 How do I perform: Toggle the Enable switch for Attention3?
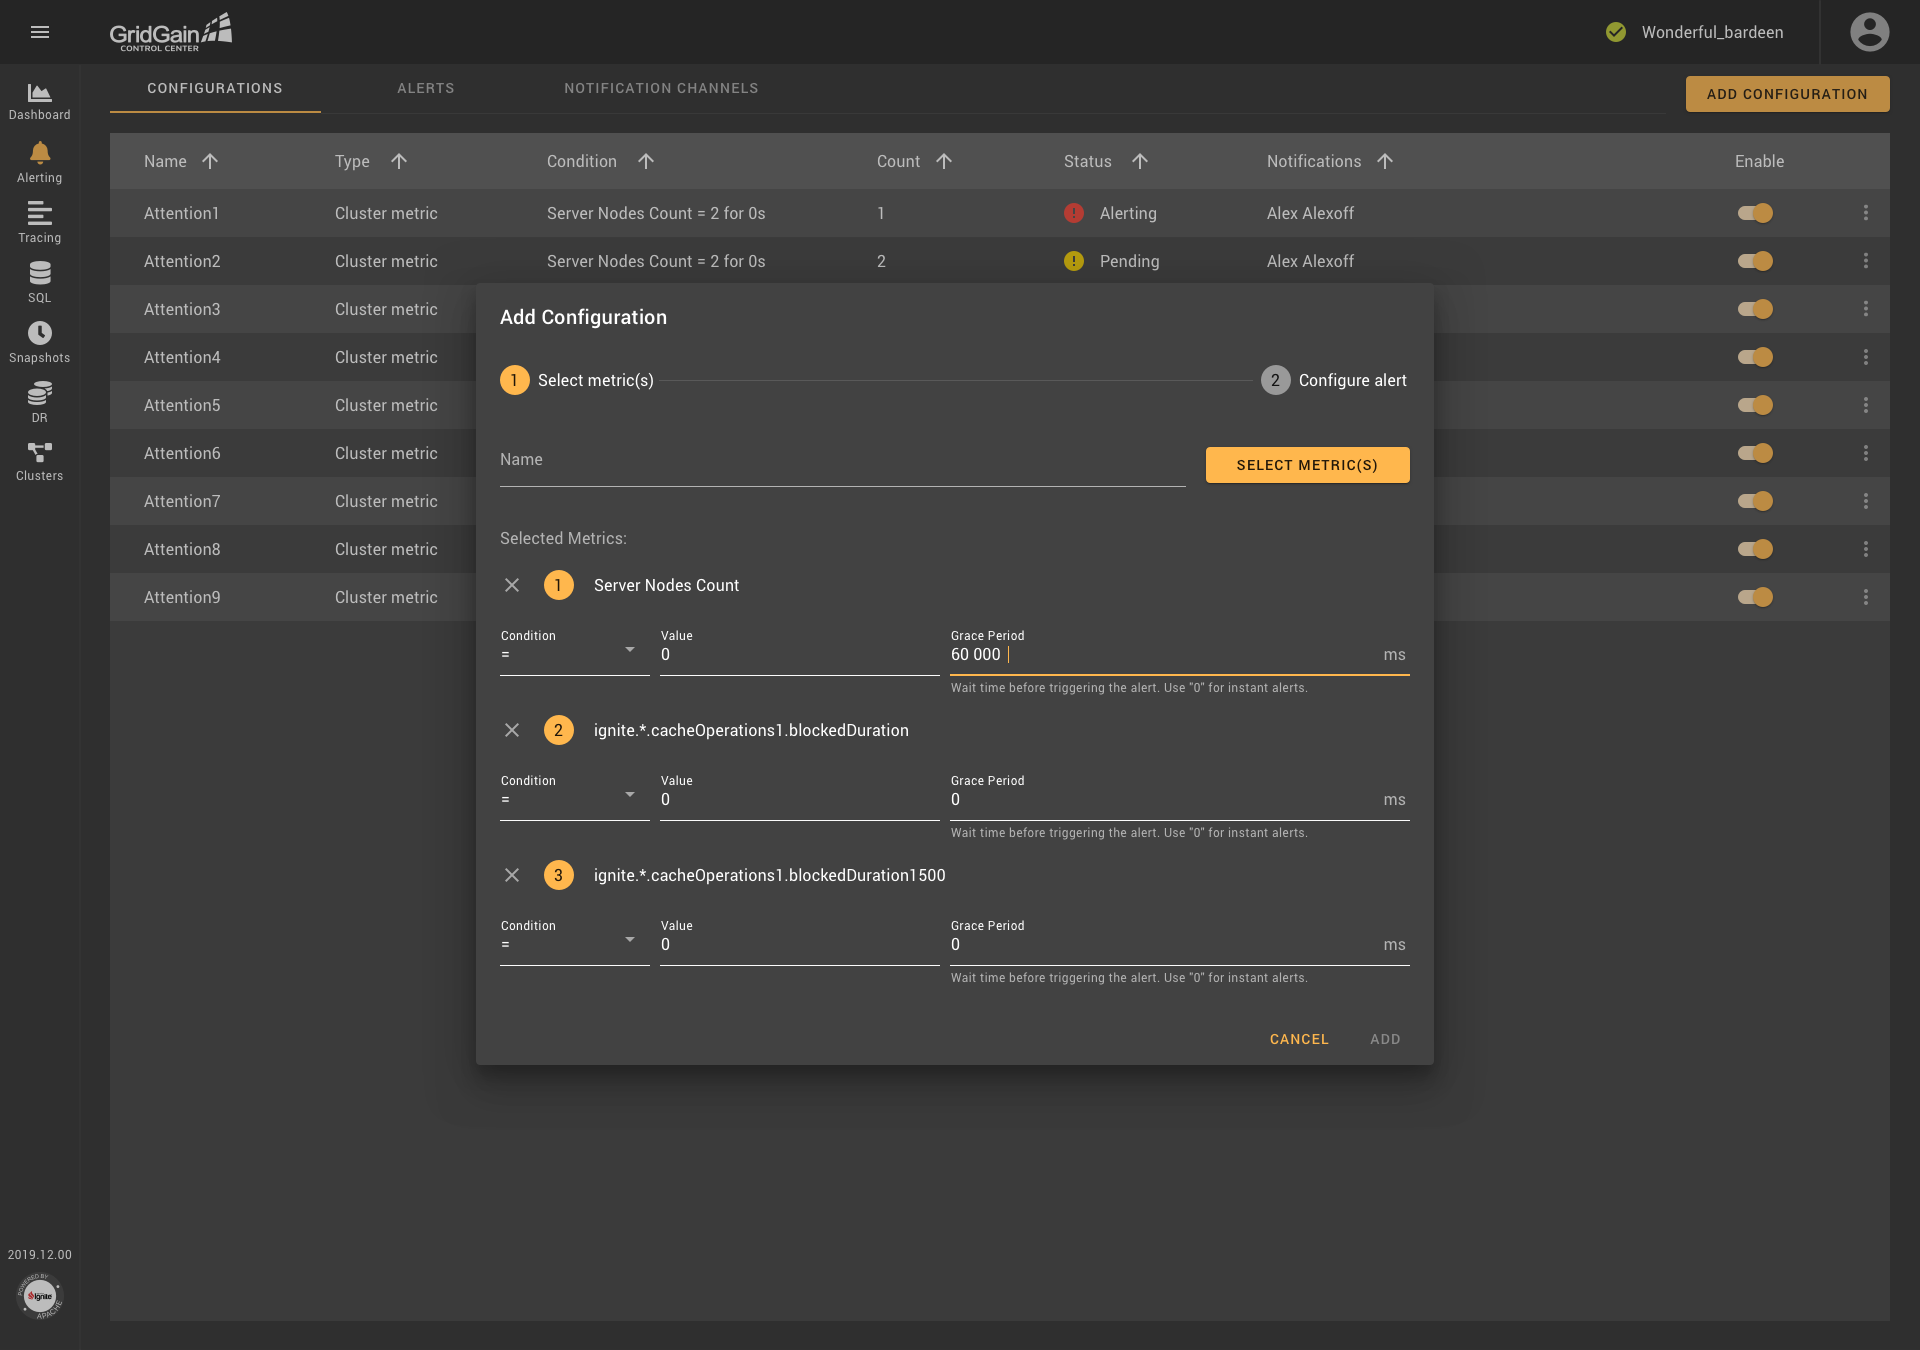point(1755,308)
